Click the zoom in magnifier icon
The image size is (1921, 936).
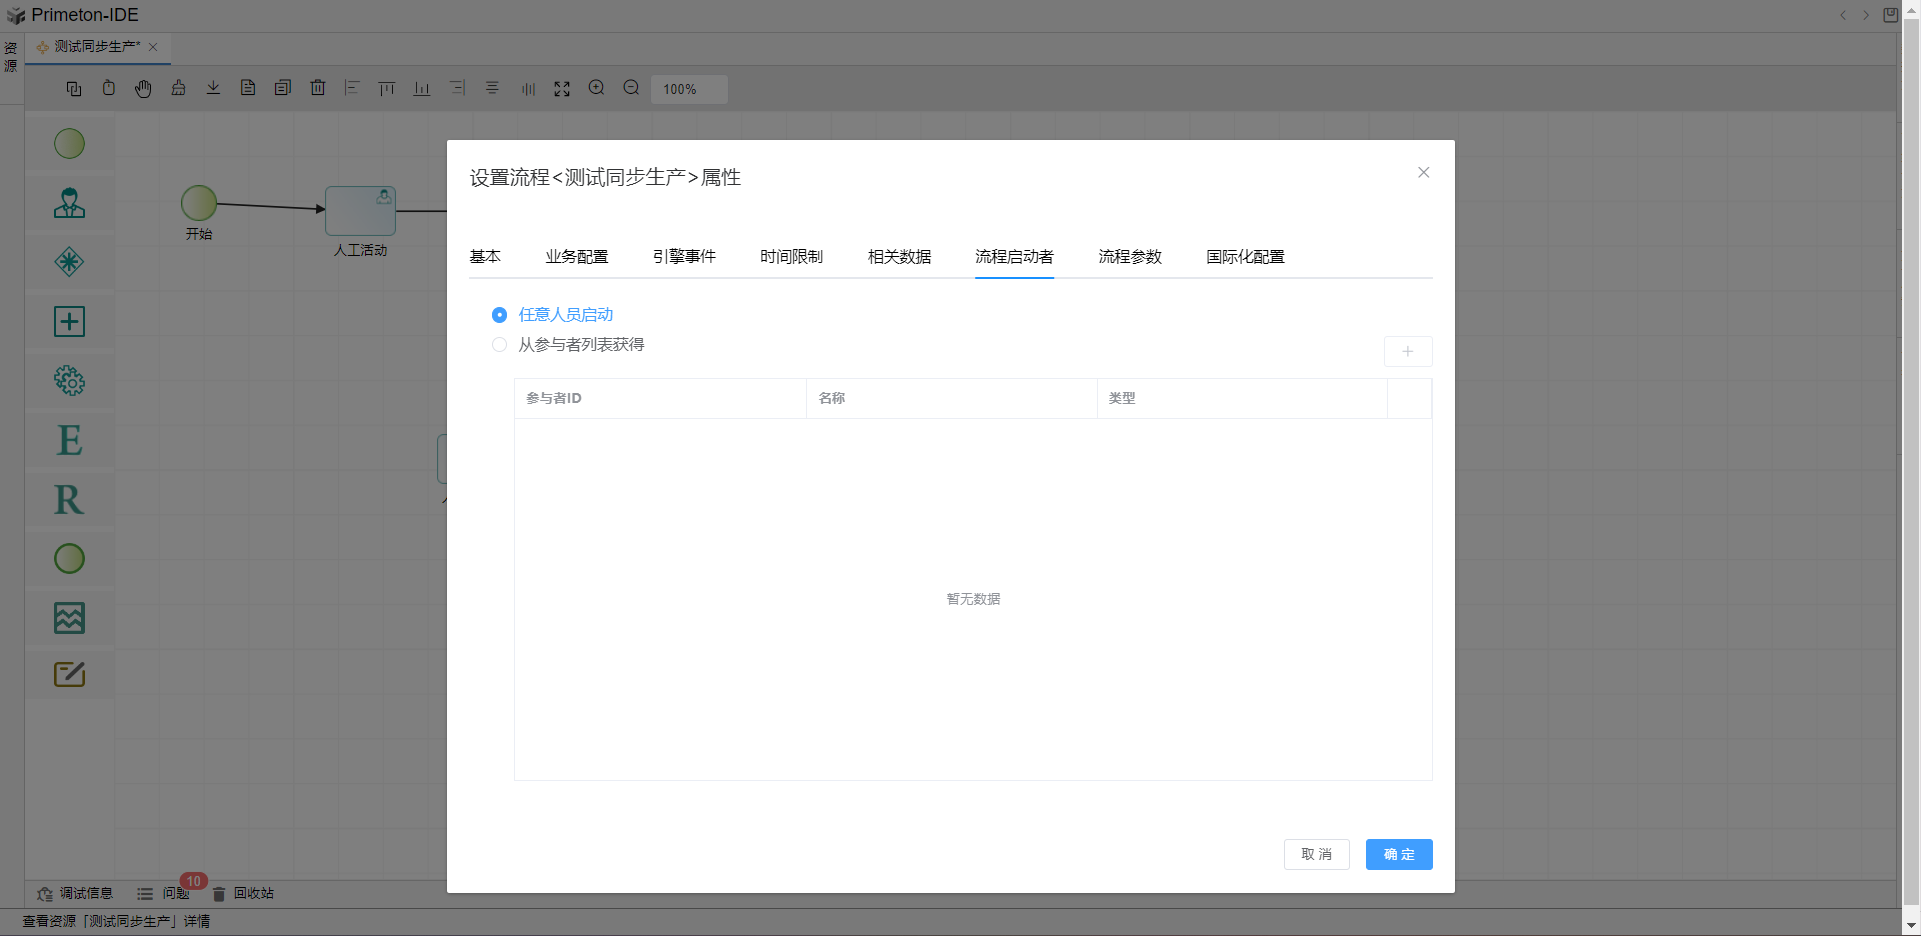pyautogui.click(x=597, y=88)
